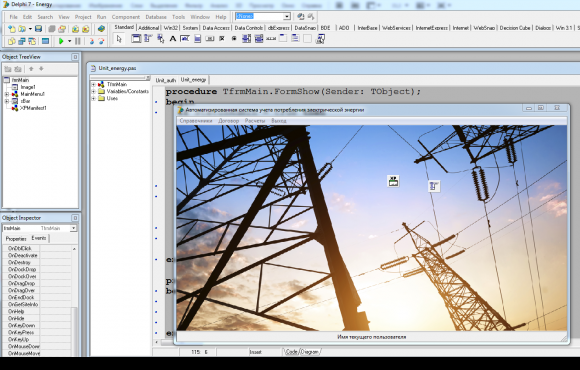Viewport: 580px width, 370px height.
Task: Open Help contents book icon
Action: click(101, 29)
